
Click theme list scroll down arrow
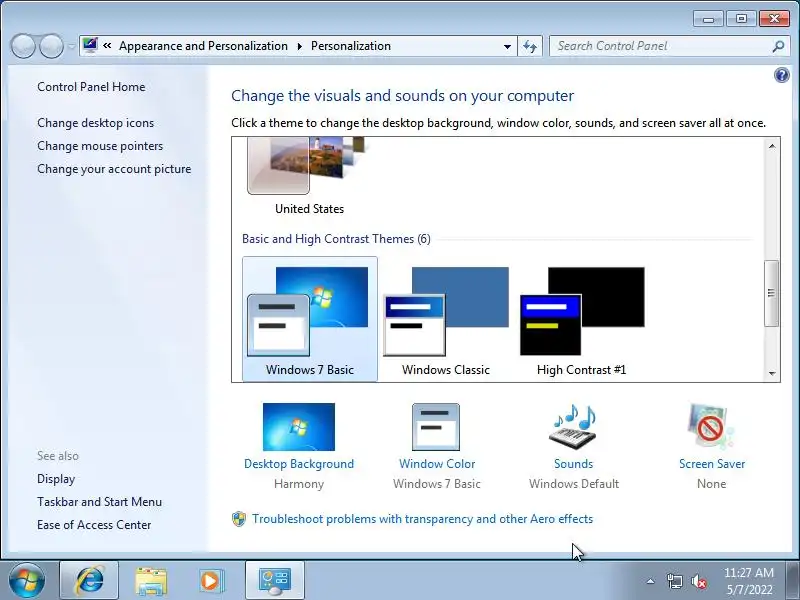pos(771,373)
